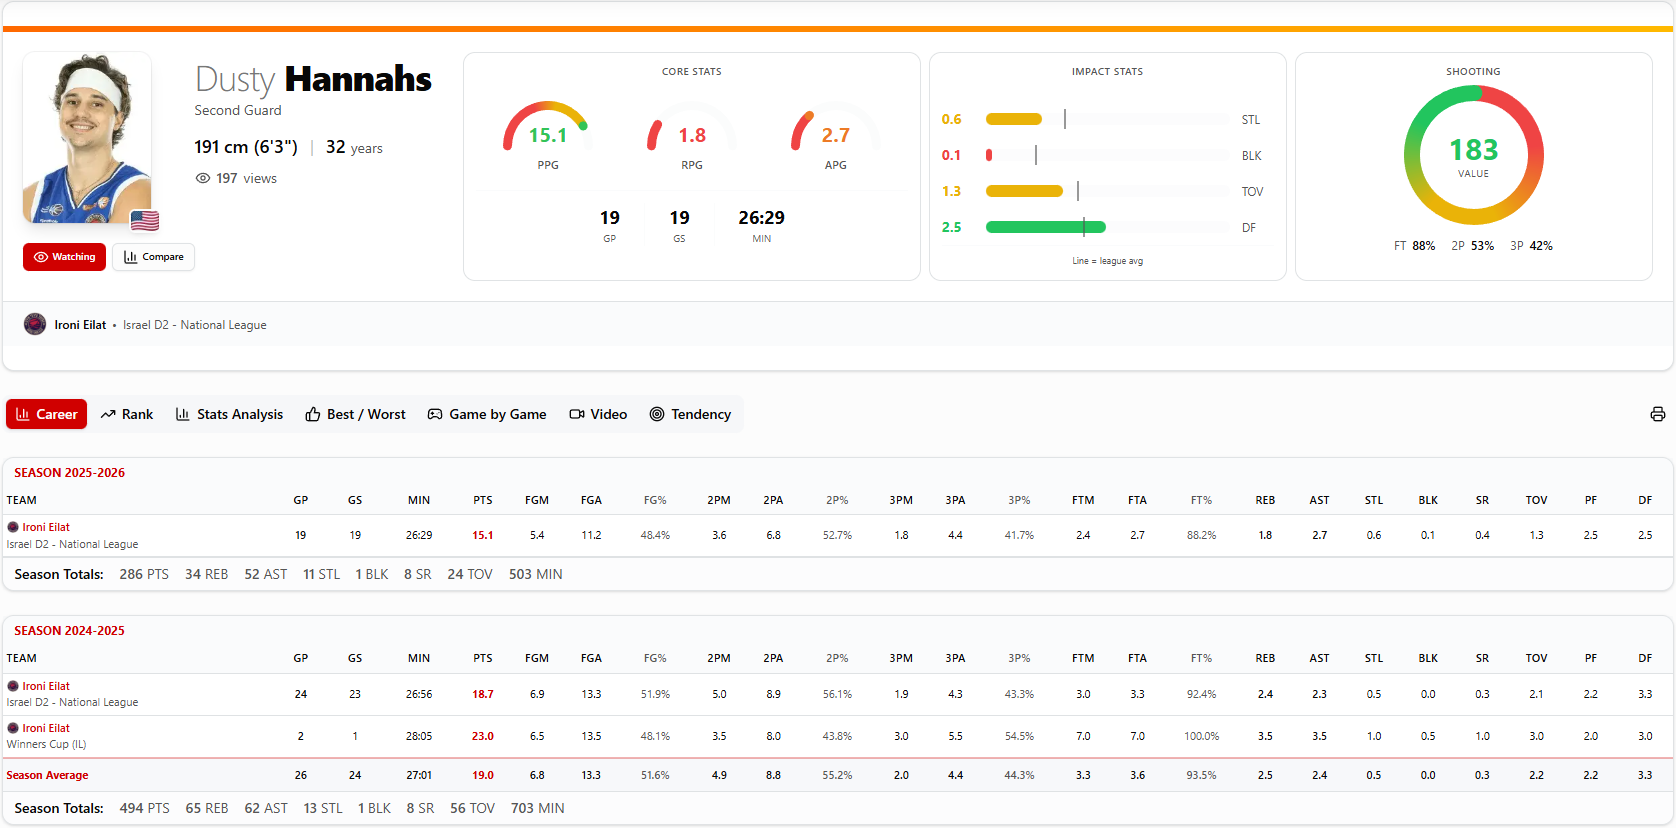Image resolution: width=1676 pixels, height=828 pixels.
Task: Click the 183 value shooting ring
Action: click(x=1473, y=155)
